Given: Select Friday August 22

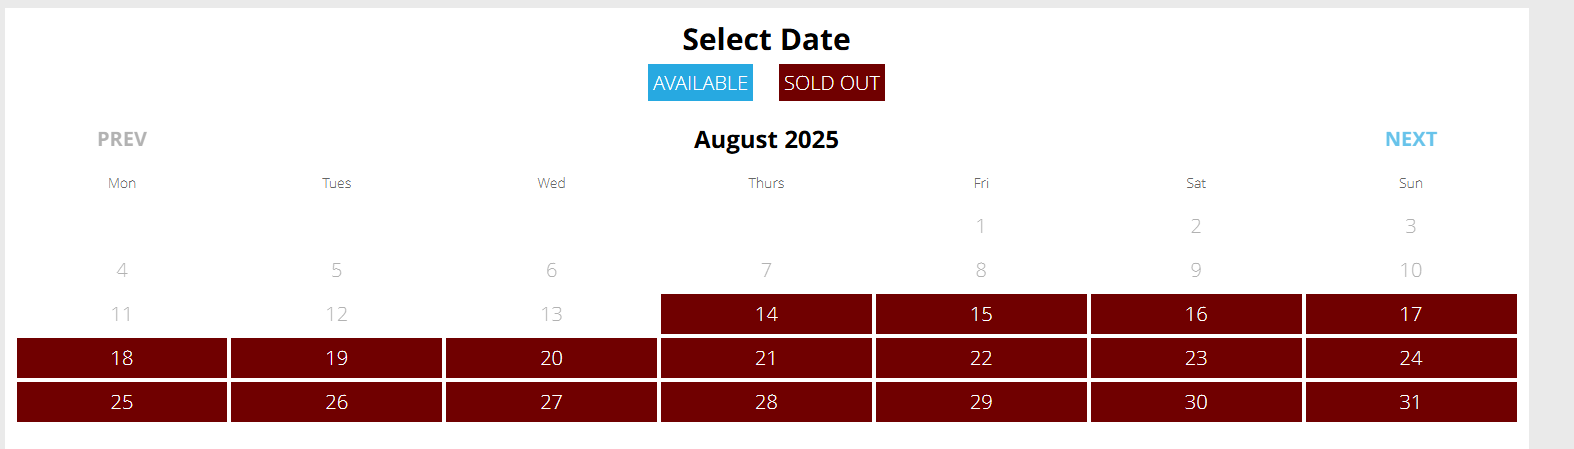Looking at the screenshot, I should [x=981, y=358].
